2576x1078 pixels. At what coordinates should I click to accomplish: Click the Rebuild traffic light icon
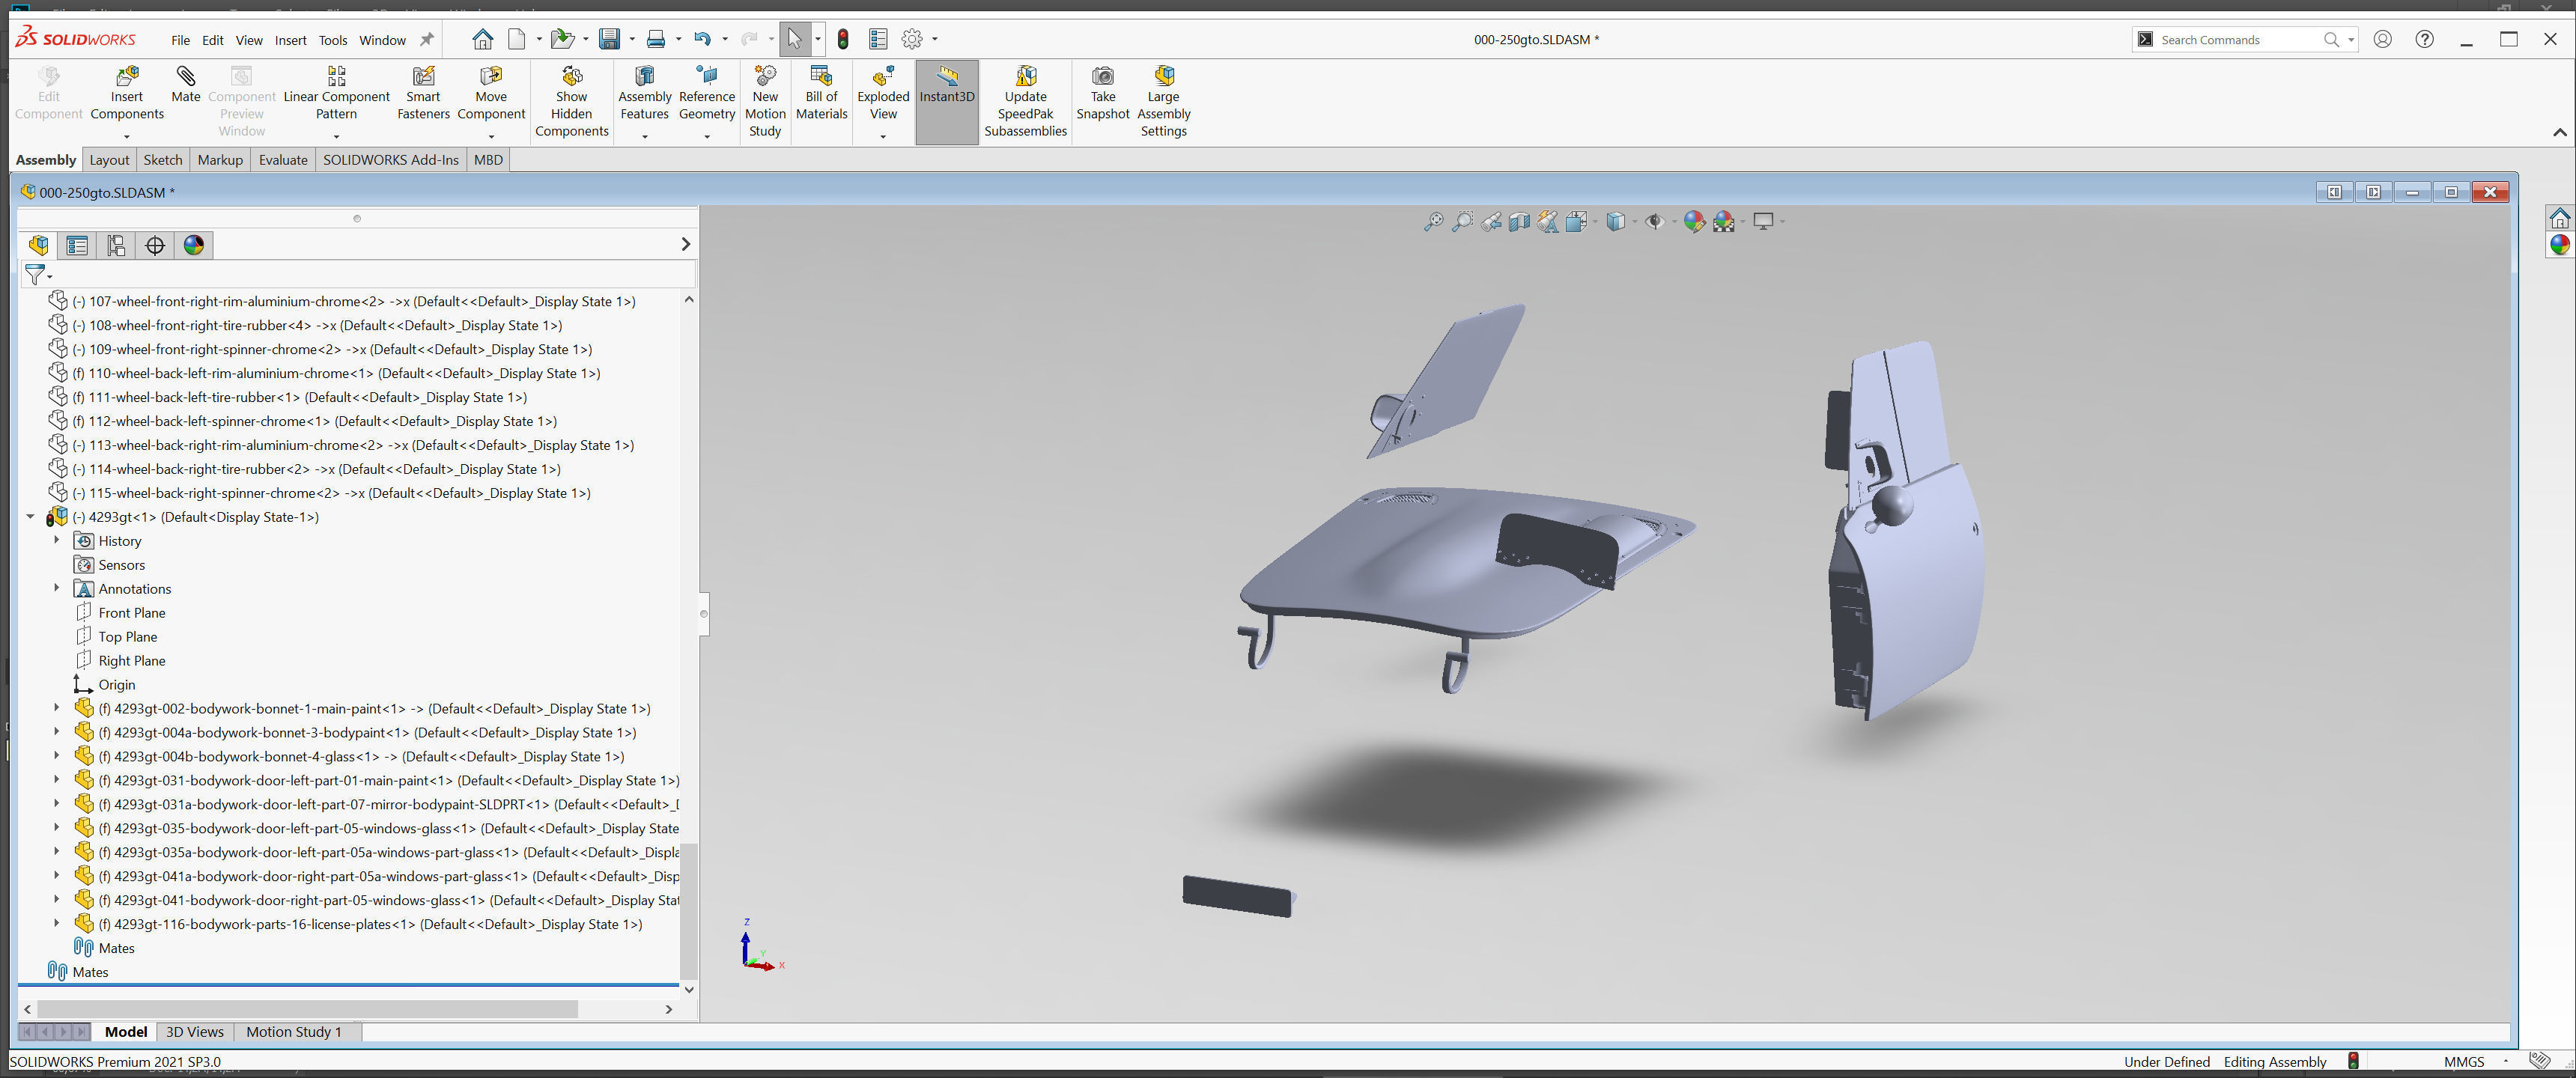coord(843,39)
